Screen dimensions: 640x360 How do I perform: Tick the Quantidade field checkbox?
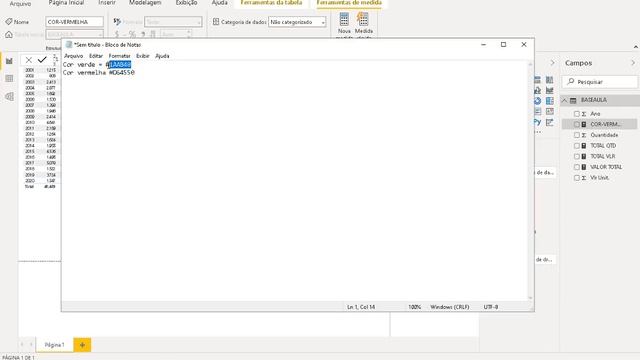coord(577,135)
